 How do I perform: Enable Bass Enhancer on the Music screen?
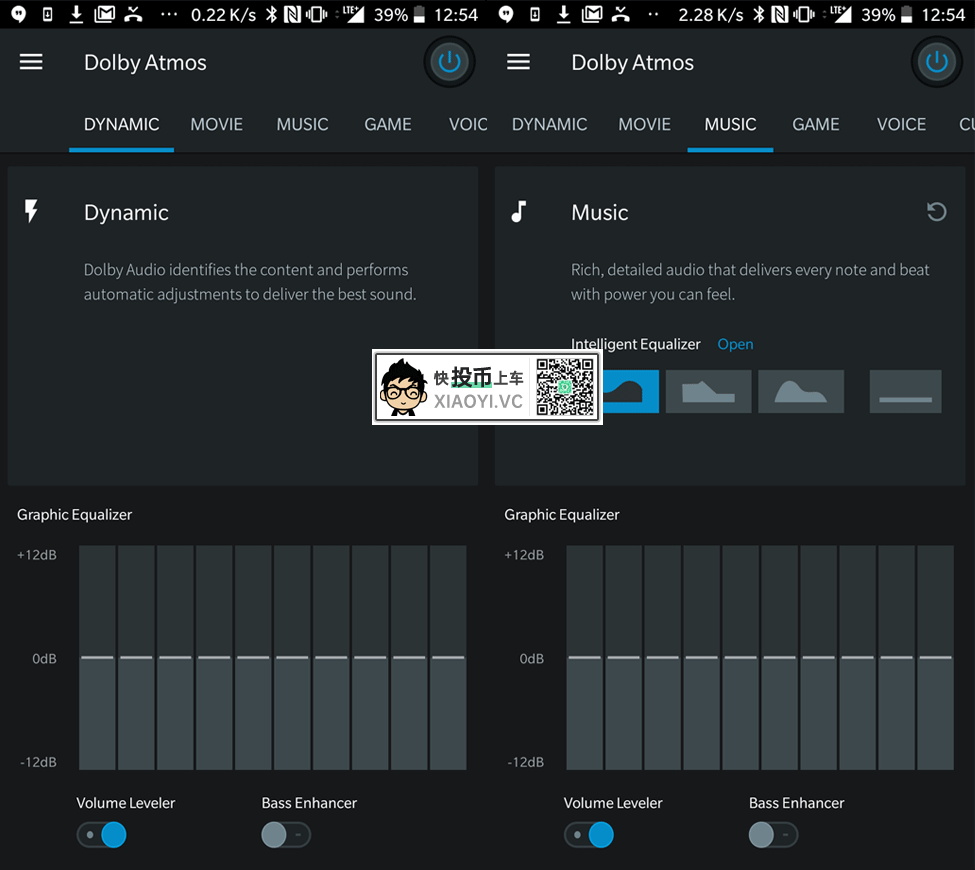[773, 834]
